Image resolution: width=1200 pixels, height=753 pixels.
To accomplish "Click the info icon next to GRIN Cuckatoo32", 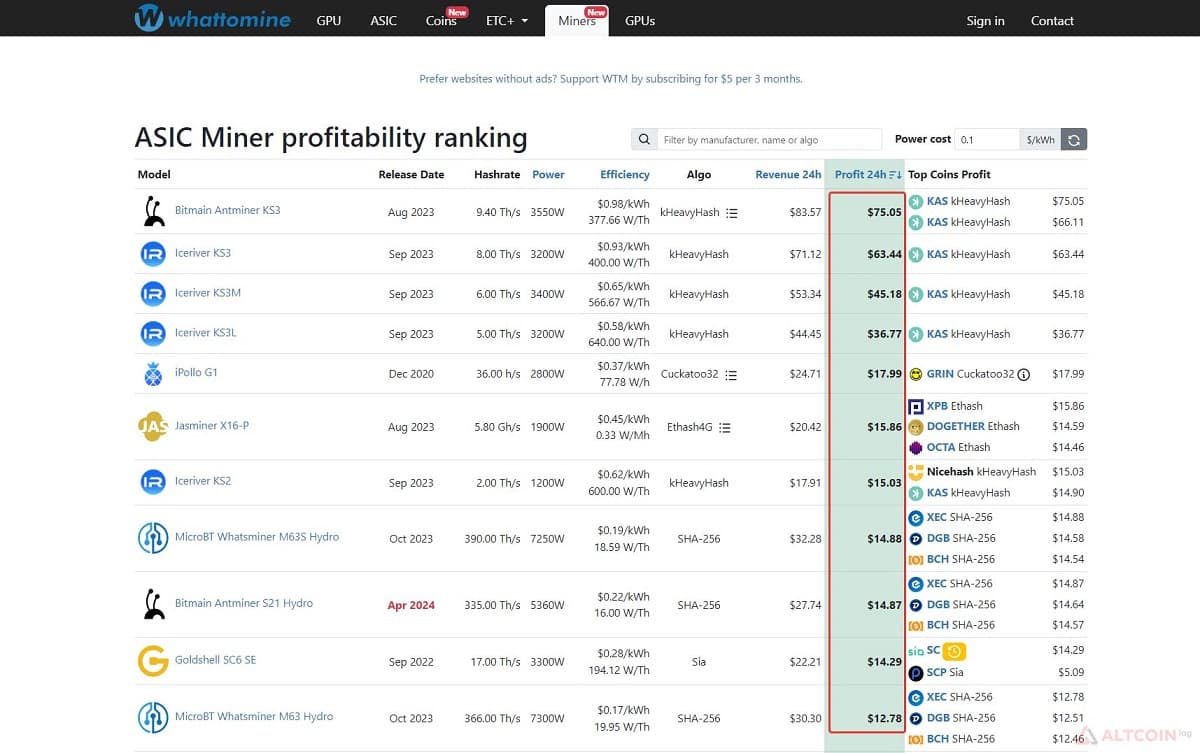I will (x=1024, y=374).
